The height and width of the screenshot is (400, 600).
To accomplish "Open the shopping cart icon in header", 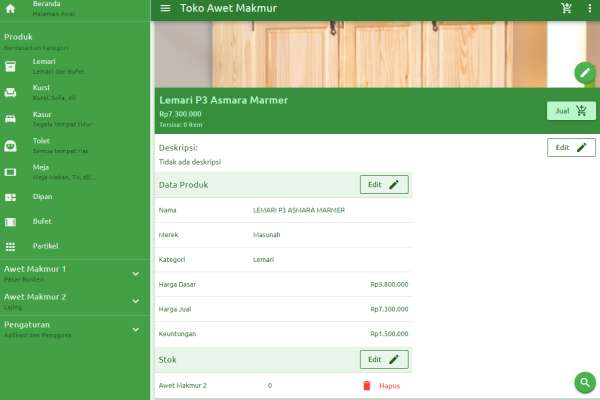I will [567, 8].
